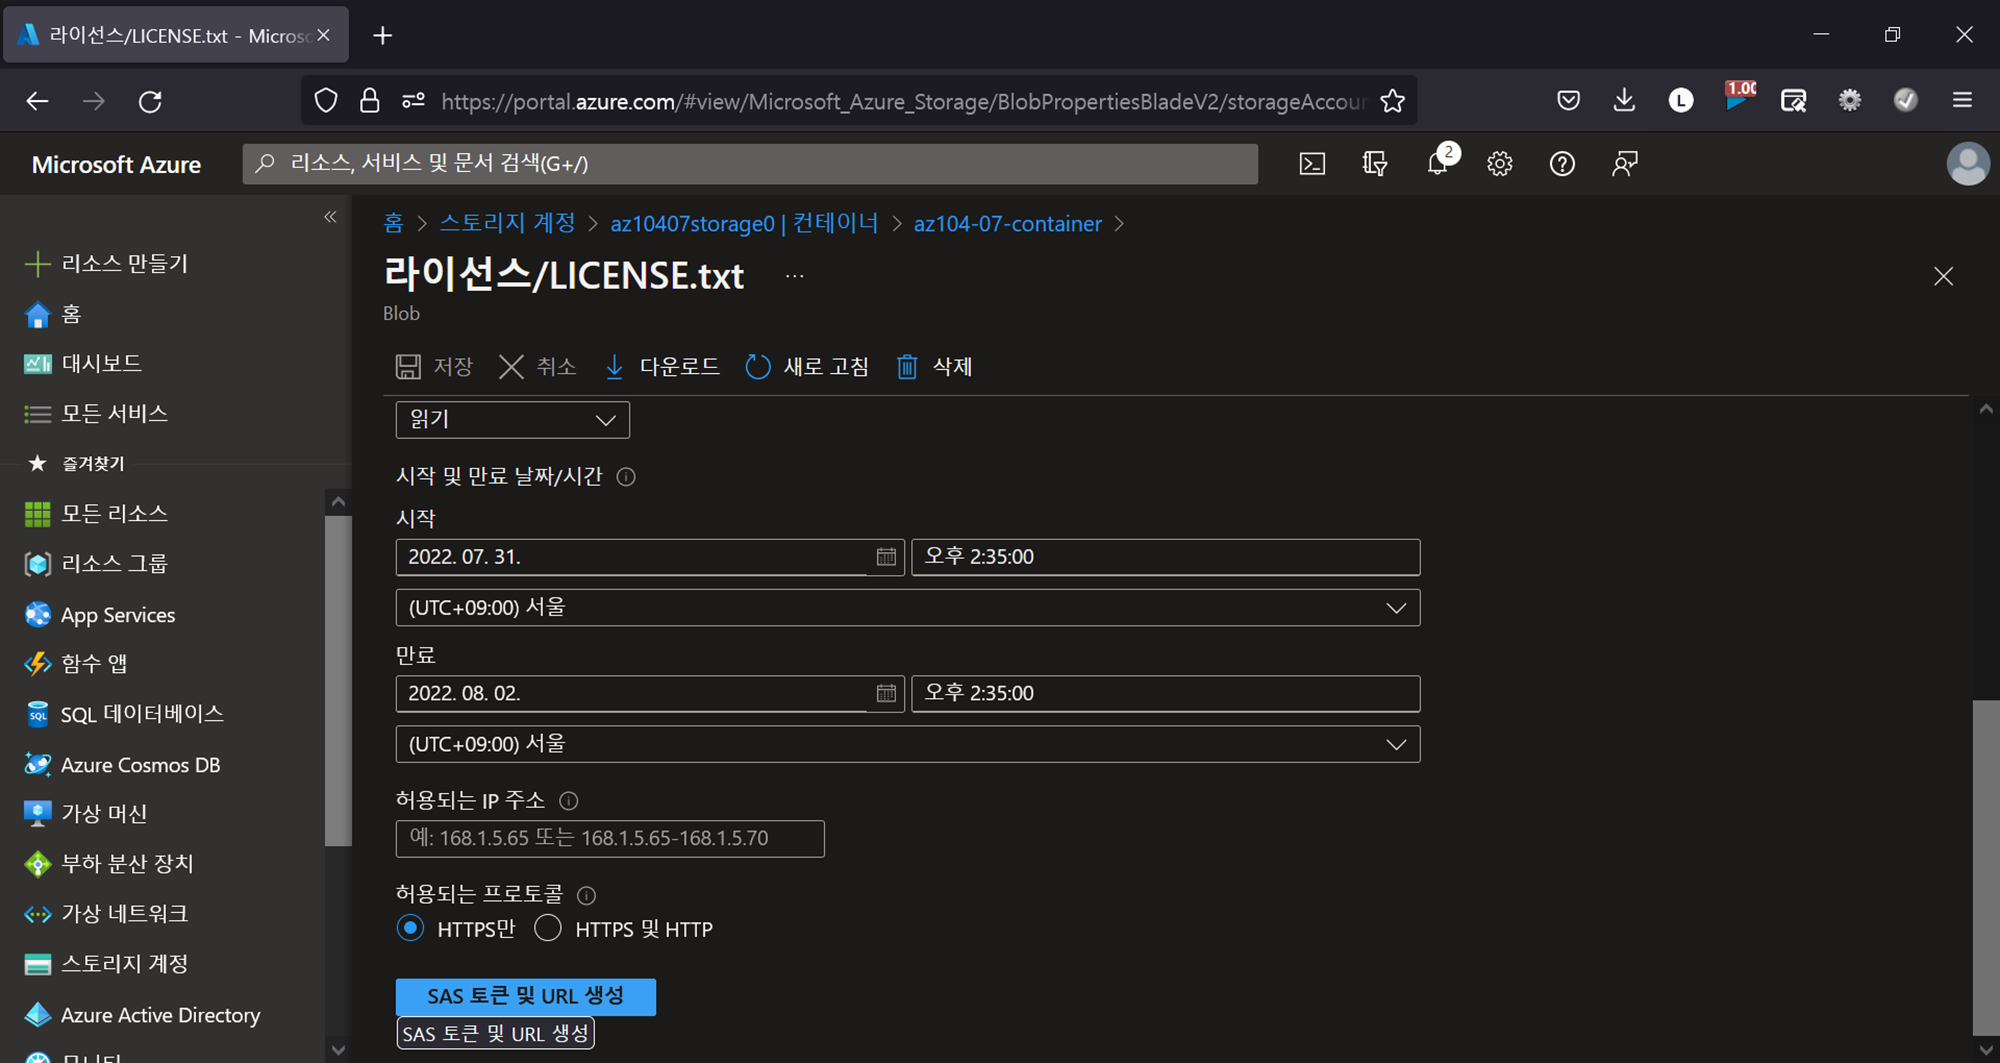Image resolution: width=2000 pixels, height=1063 pixels.
Task: Show info for allowed protocols
Action: click(587, 895)
